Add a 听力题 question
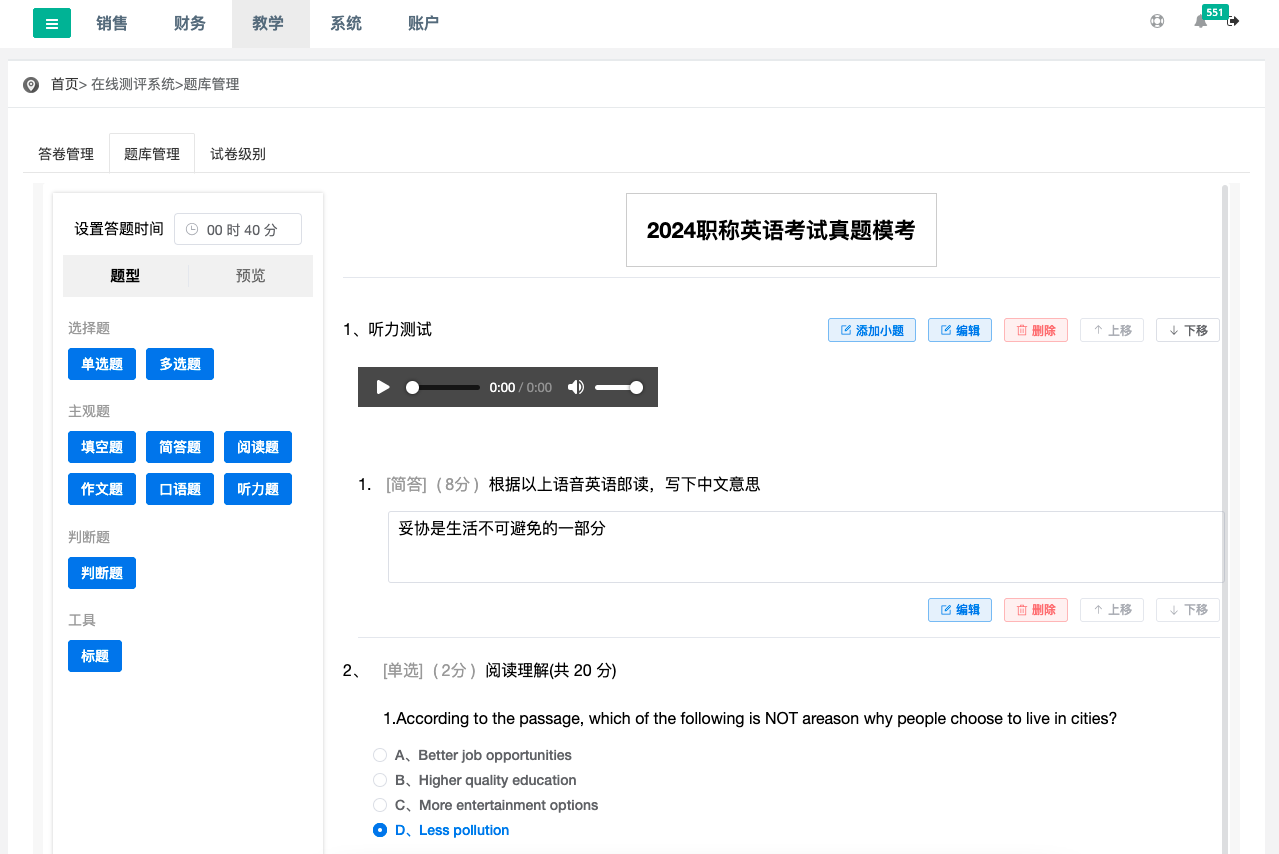 coord(258,489)
